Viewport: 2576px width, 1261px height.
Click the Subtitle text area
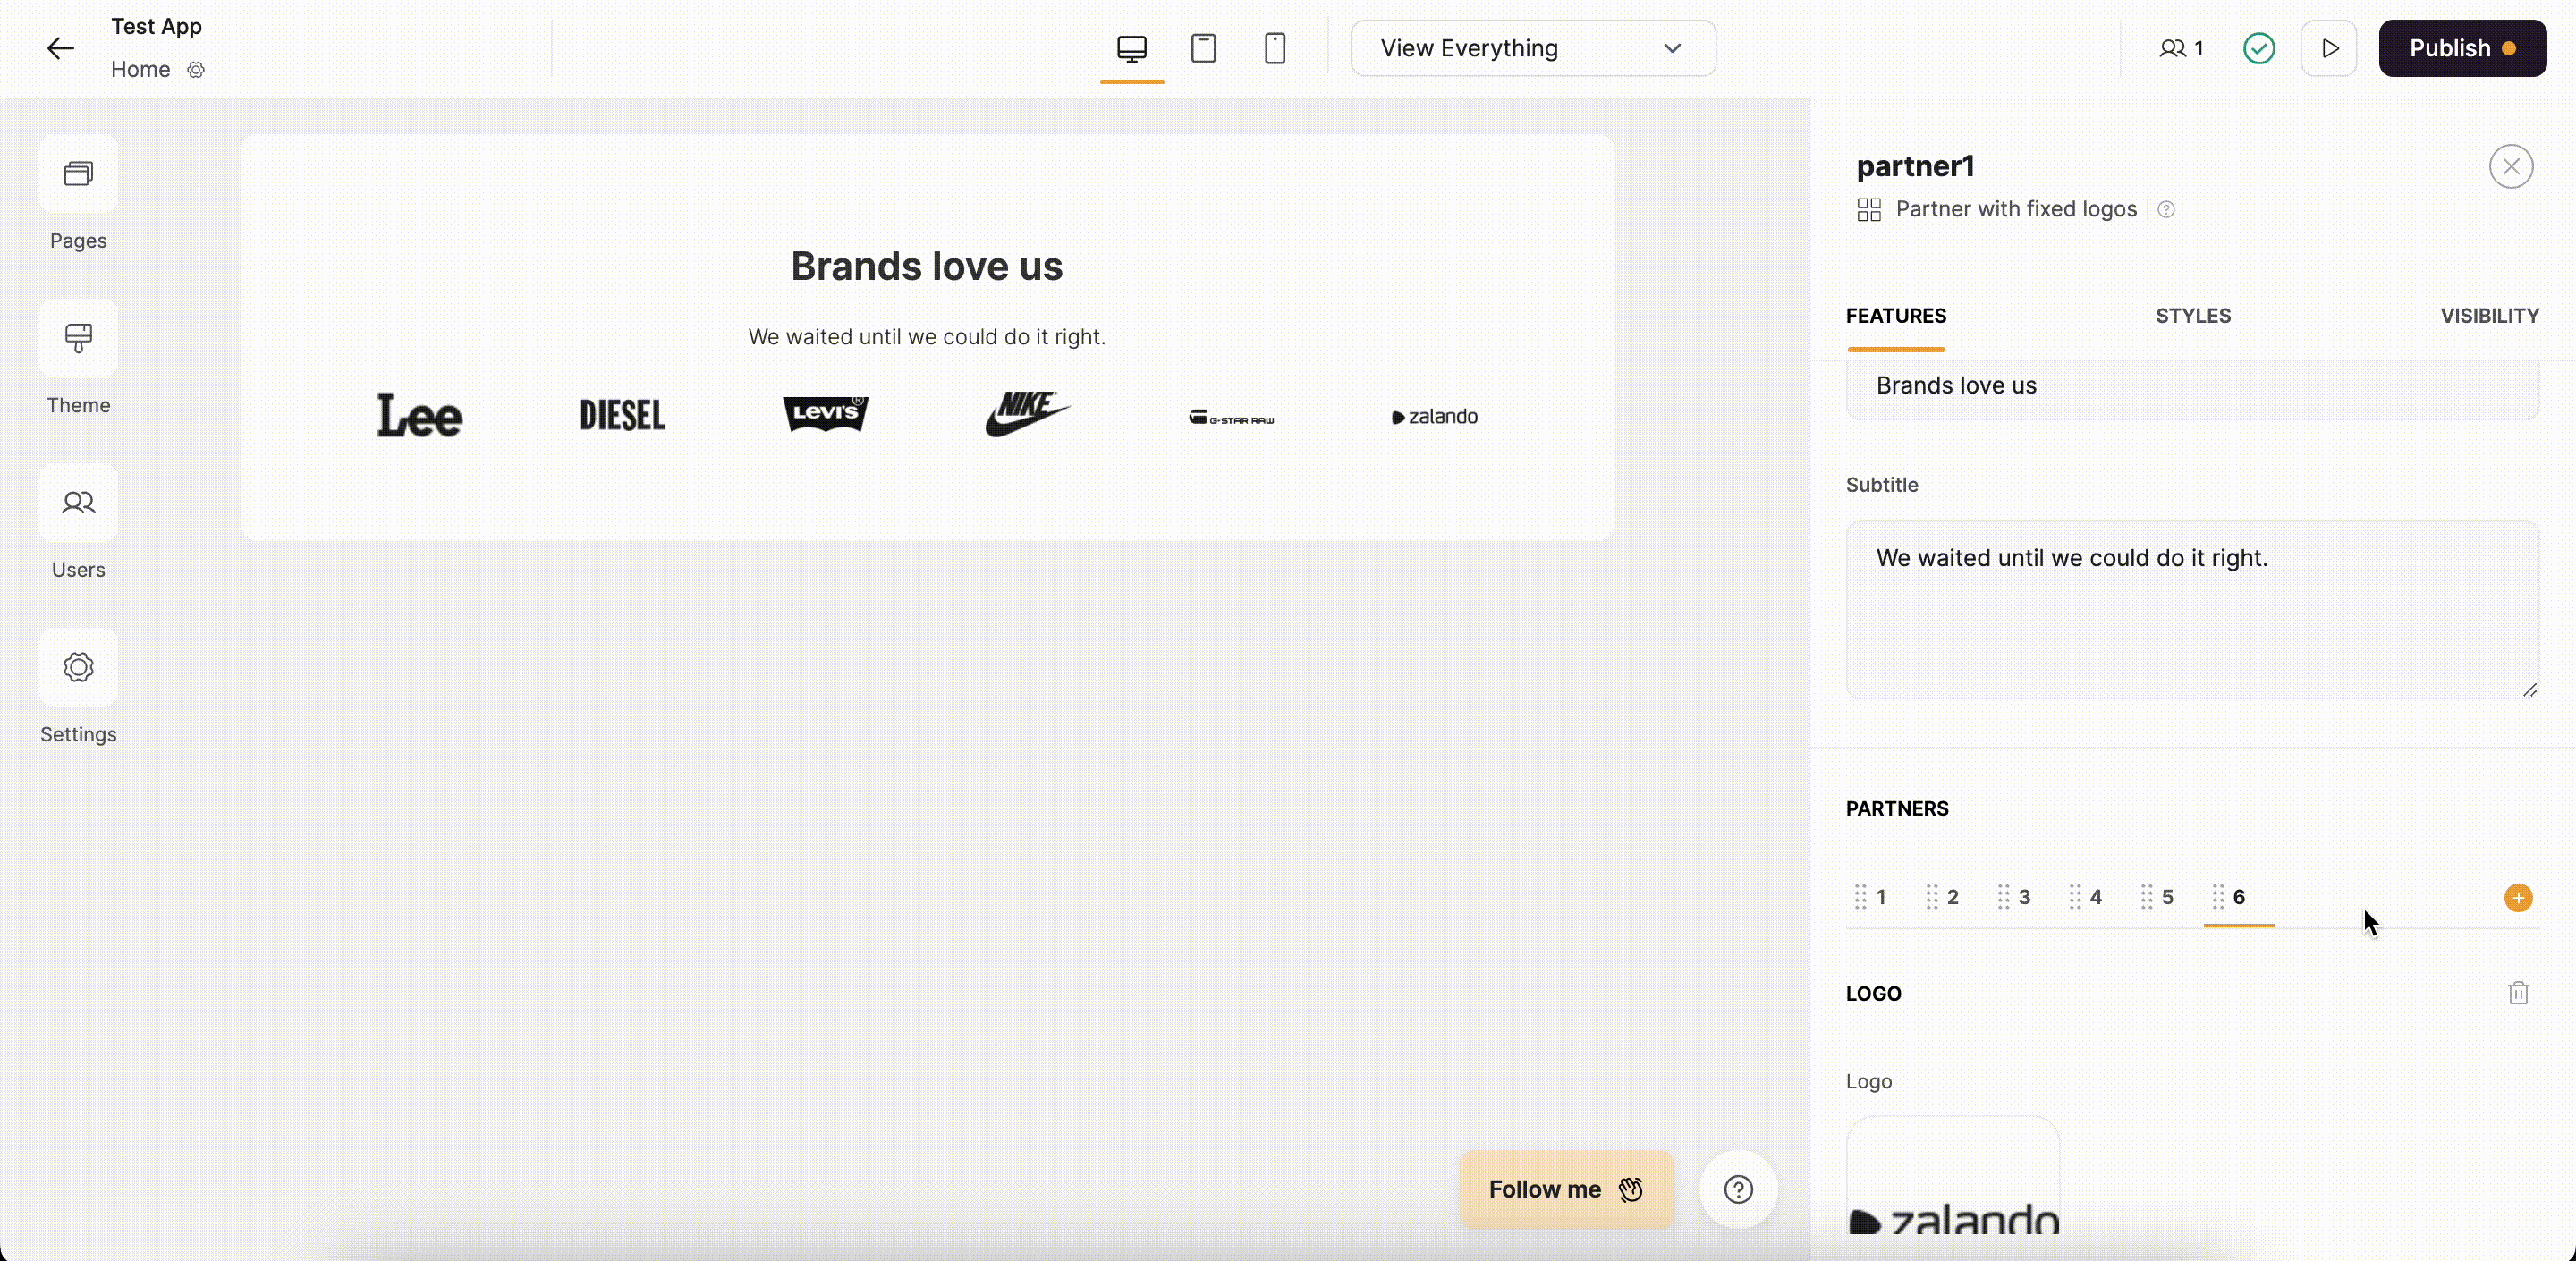(x=2191, y=609)
